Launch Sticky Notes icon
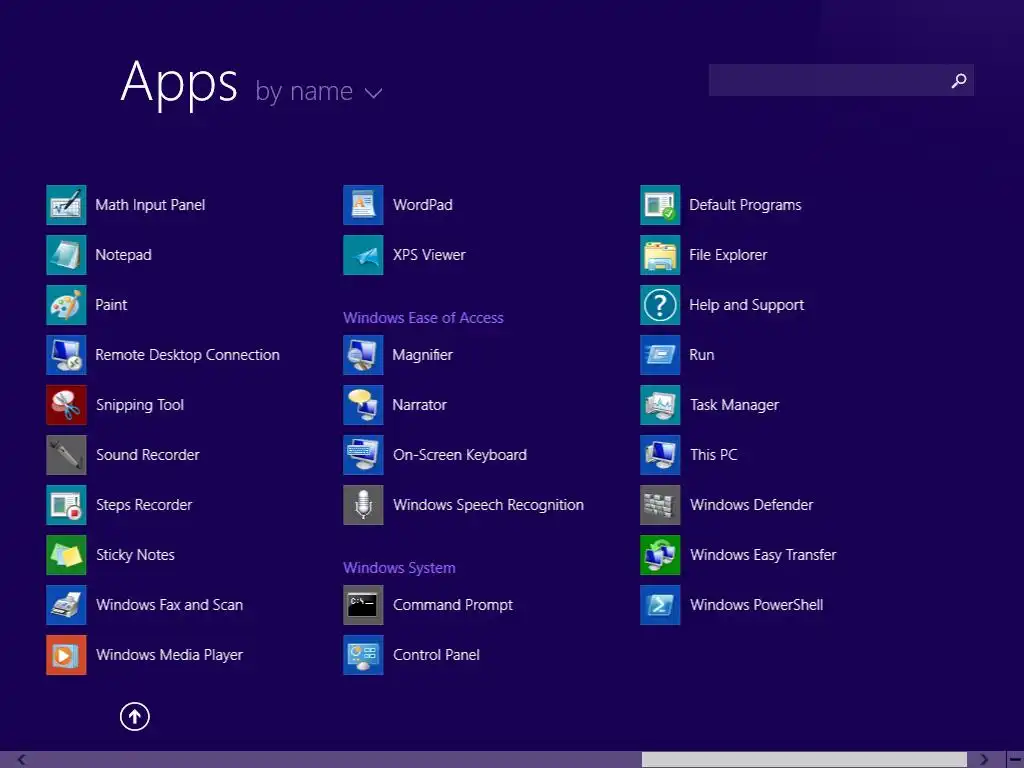Screen dimensions: 1024x768 66,555
